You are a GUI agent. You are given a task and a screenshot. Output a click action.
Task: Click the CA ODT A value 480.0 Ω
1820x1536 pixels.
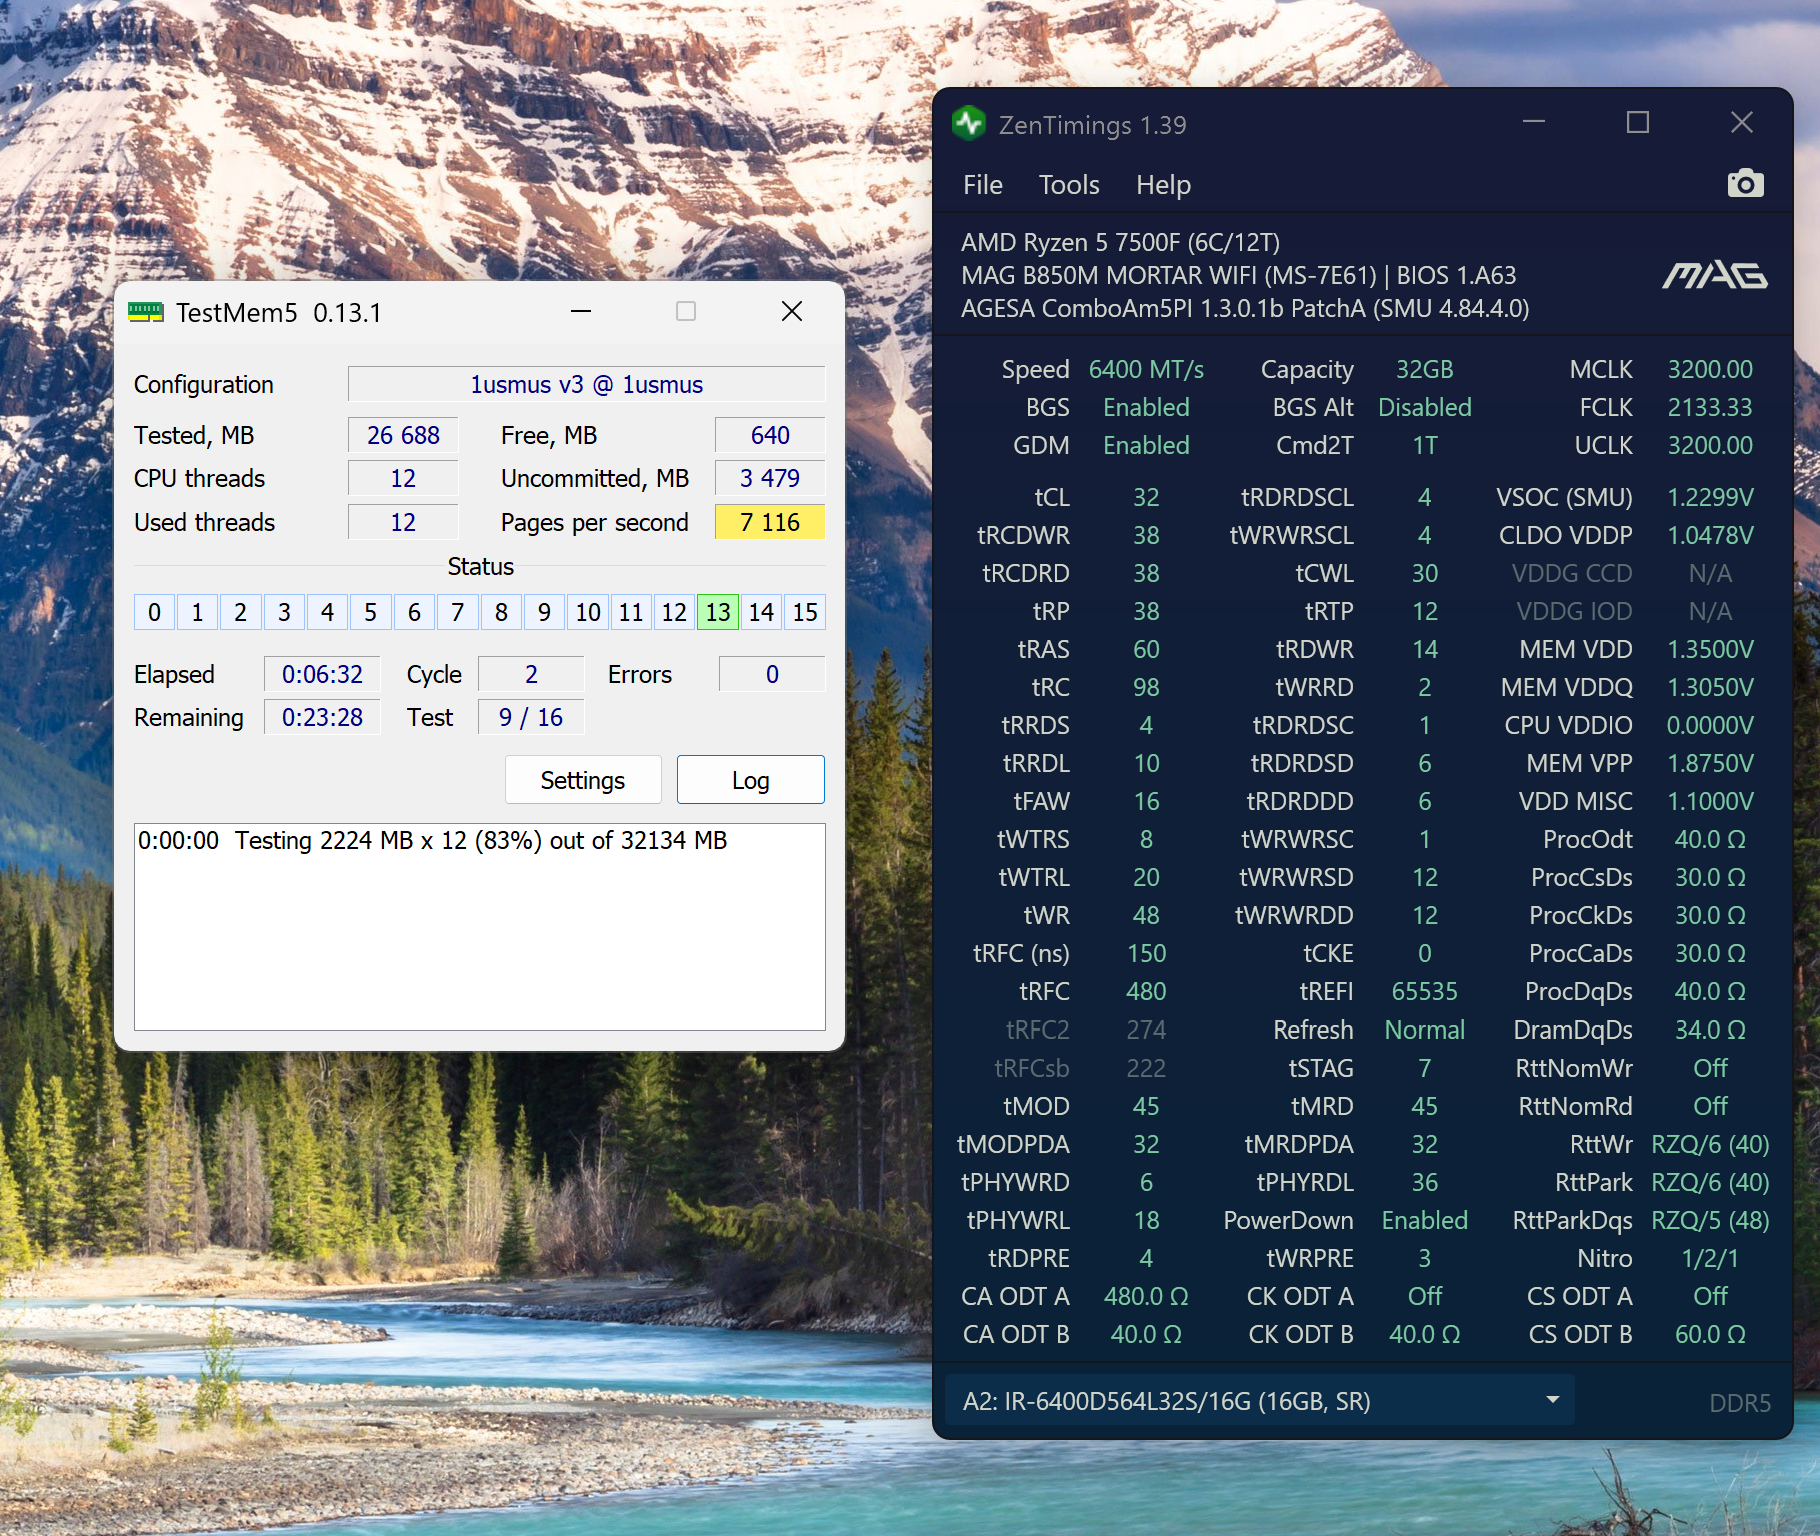pyautogui.click(x=1146, y=1296)
